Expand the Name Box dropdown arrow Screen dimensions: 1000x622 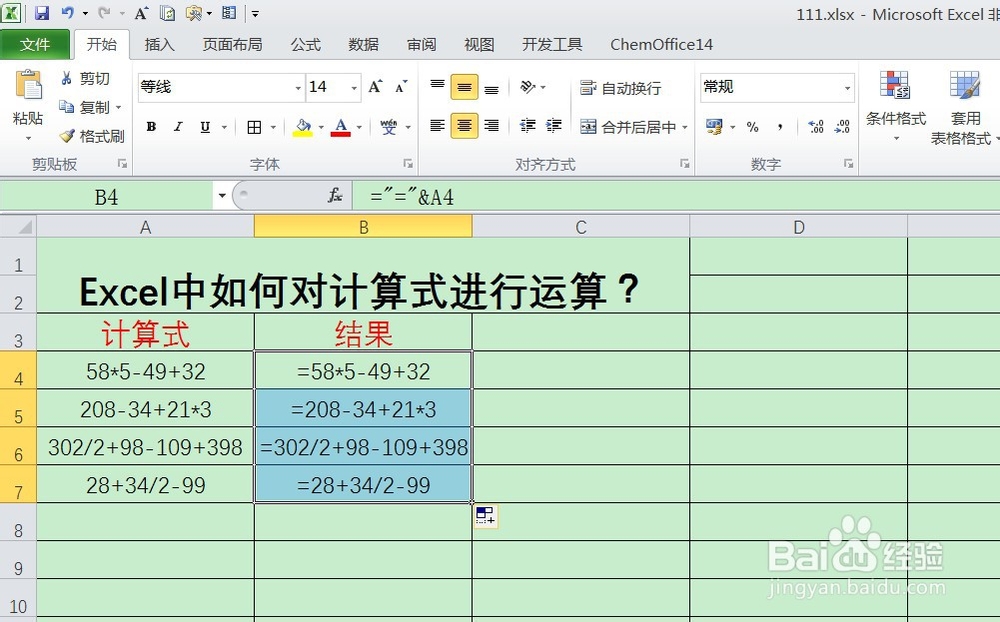(222, 195)
